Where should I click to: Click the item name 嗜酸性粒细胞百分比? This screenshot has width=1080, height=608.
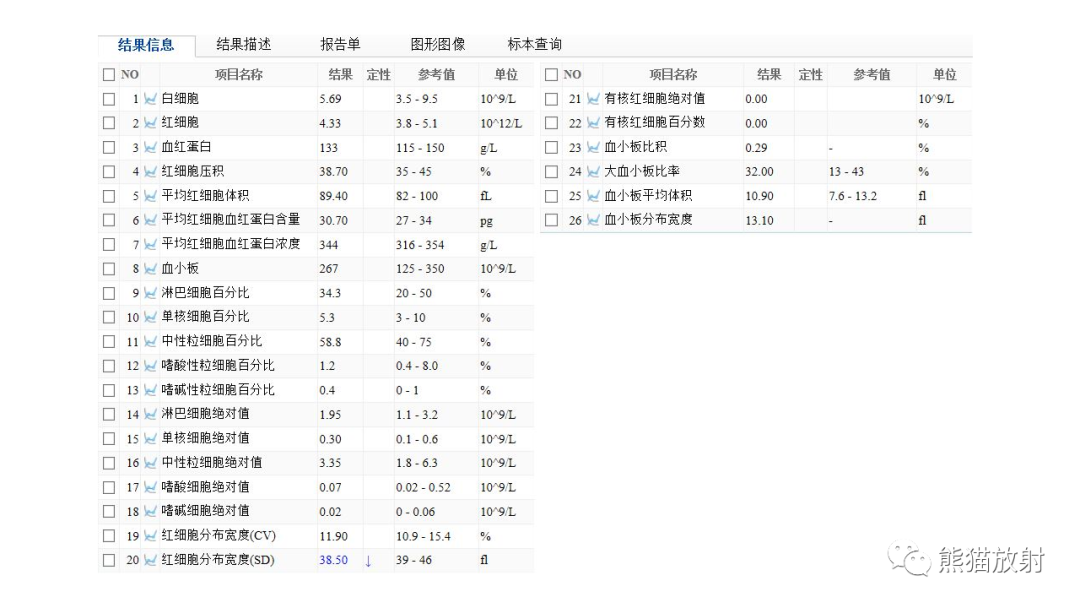pos(218,366)
